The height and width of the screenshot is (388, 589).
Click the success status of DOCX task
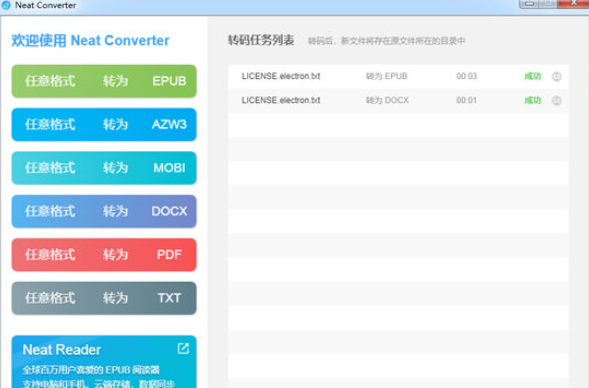(533, 100)
